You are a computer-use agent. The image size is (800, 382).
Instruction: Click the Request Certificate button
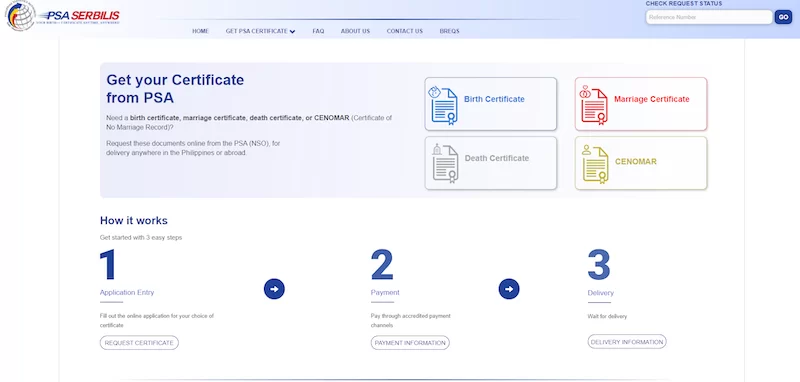click(139, 343)
